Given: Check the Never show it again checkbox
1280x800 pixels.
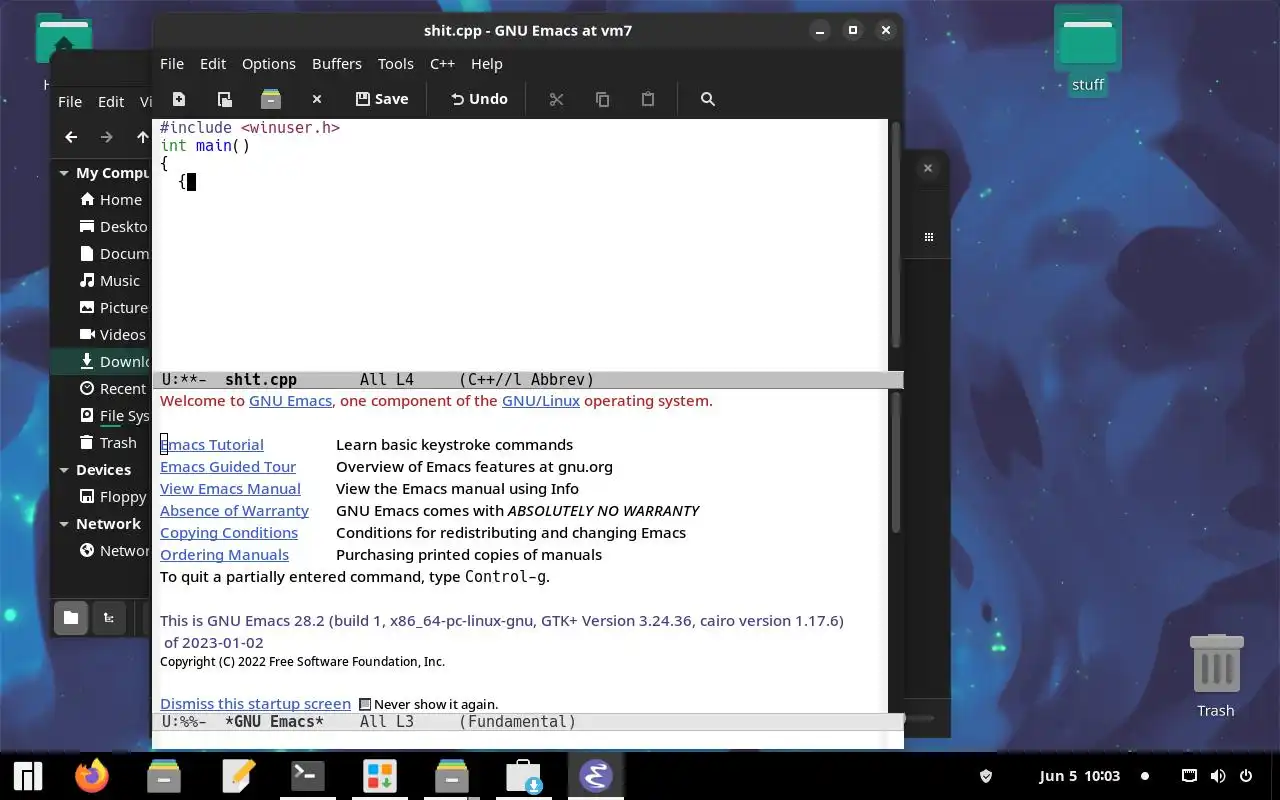Looking at the screenshot, I should click(x=365, y=704).
